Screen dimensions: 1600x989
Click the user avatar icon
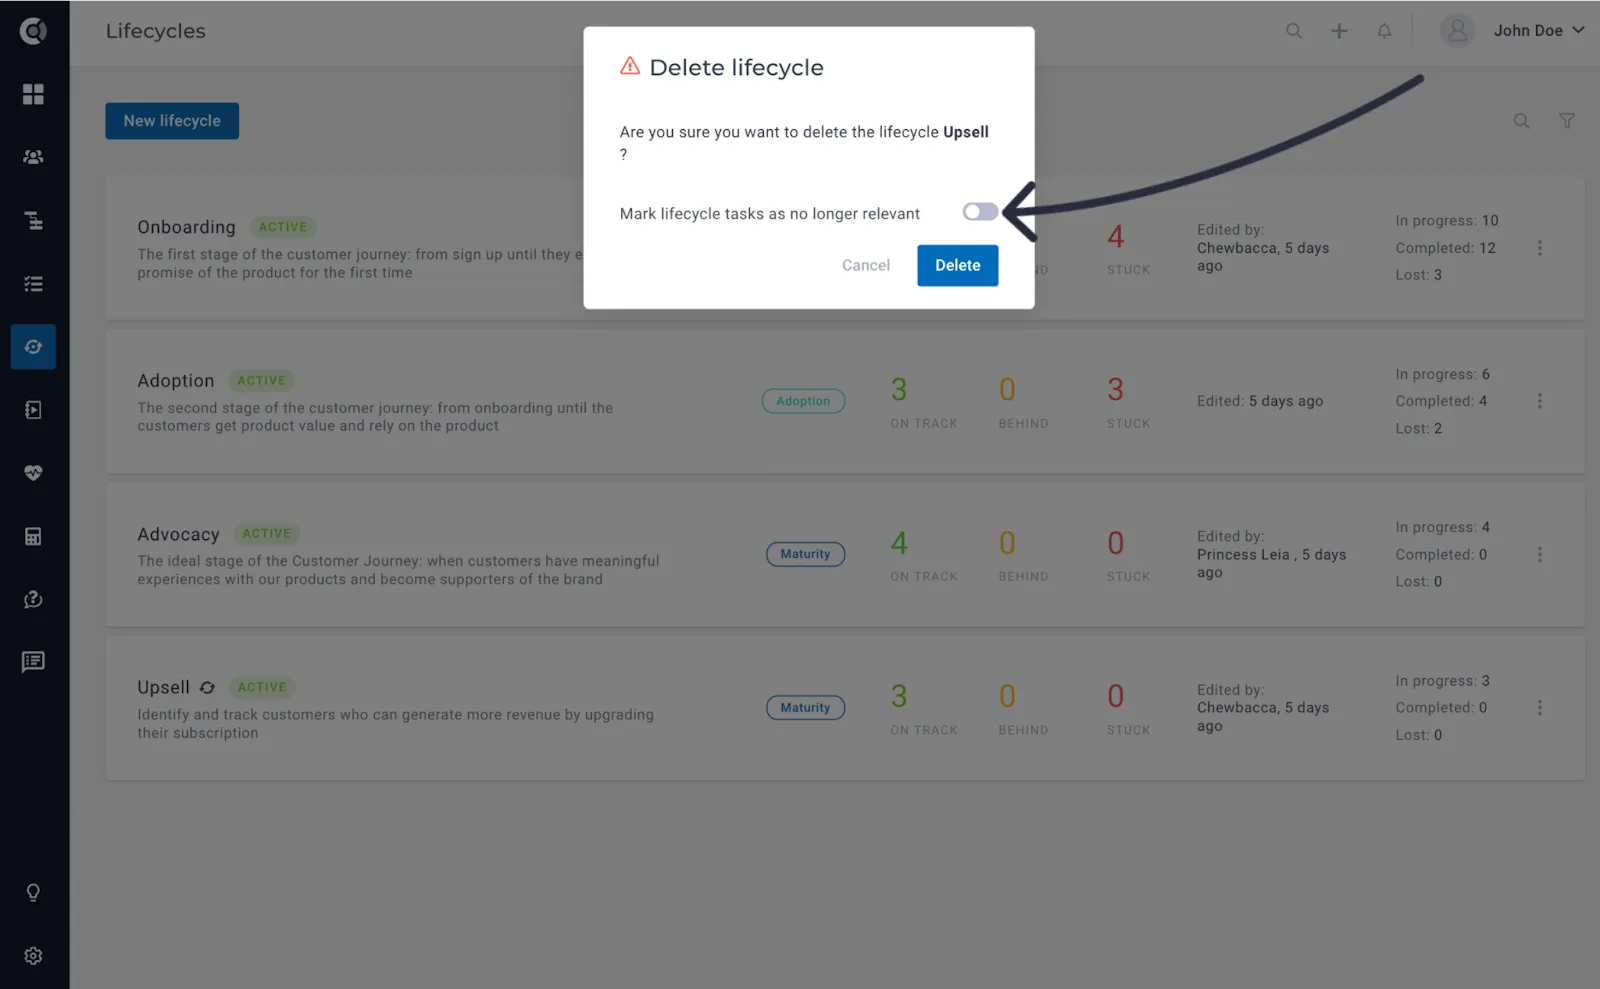1458,31
